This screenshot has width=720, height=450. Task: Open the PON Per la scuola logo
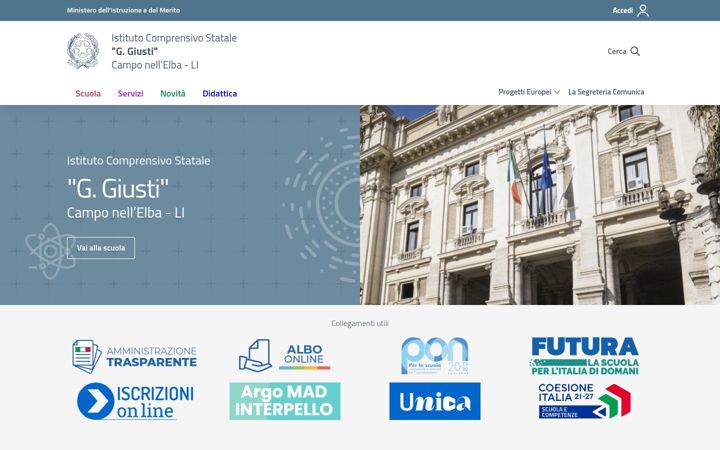click(x=435, y=355)
